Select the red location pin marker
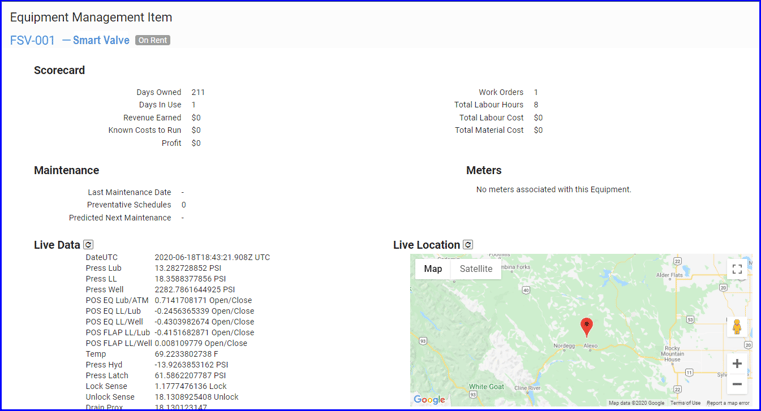 587,328
